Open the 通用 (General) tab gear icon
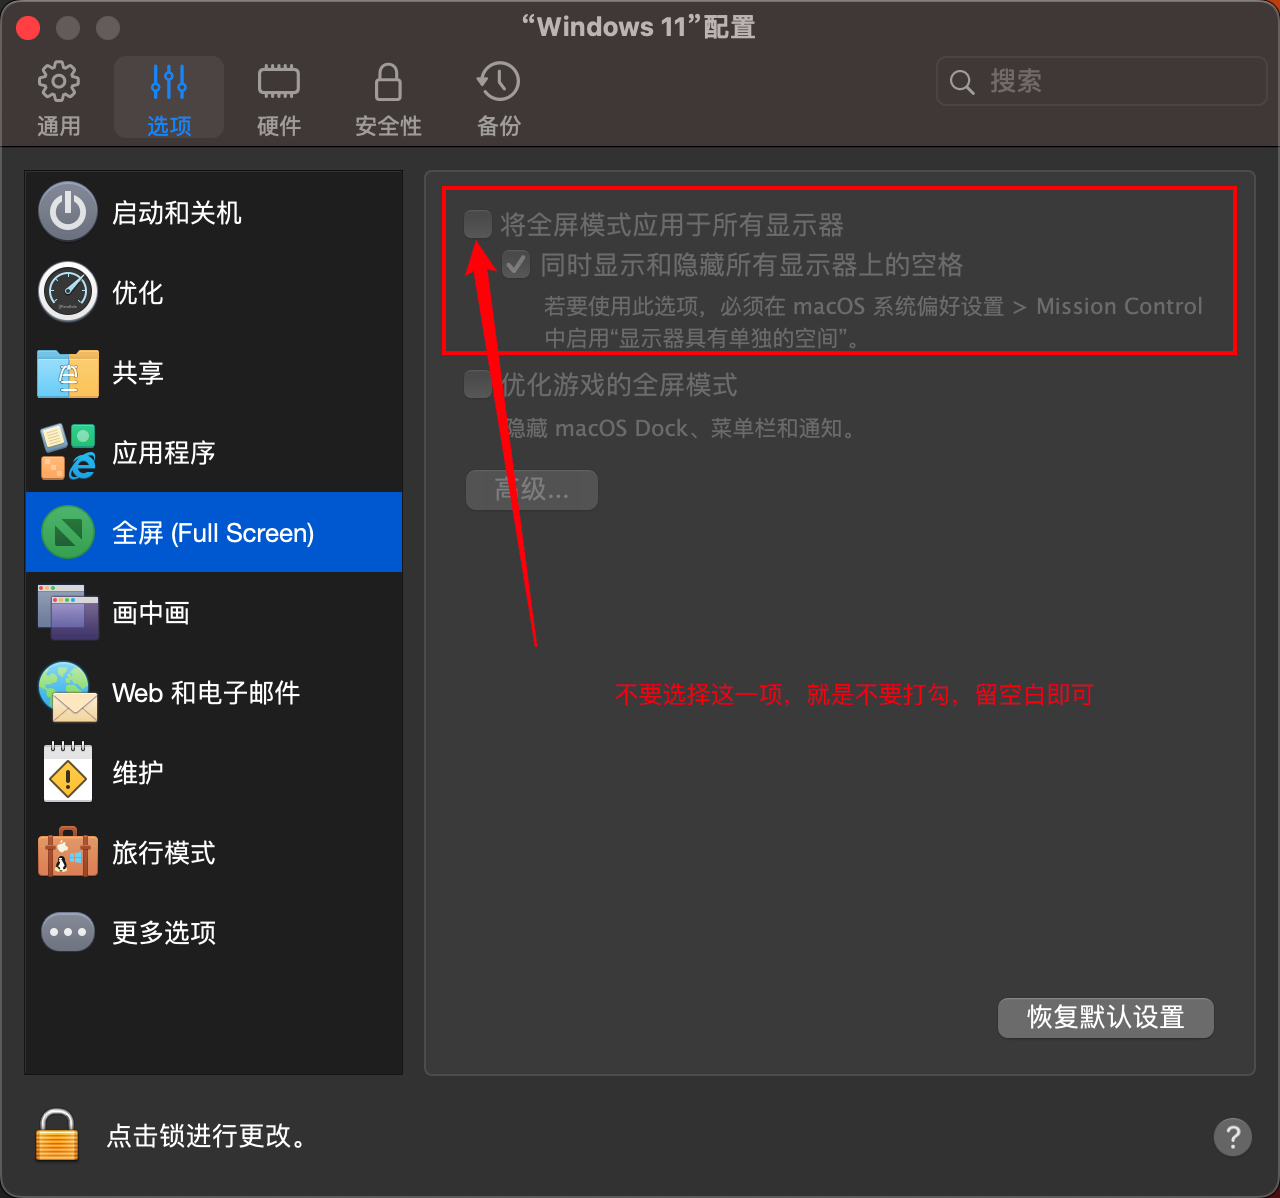Viewport: 1280px width, 1198px height. 58,82
